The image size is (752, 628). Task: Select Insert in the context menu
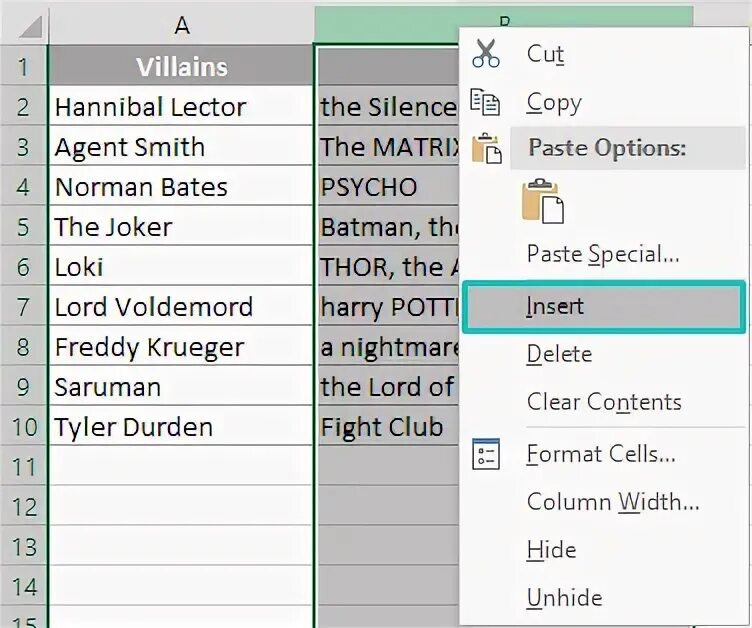(555, 306)
